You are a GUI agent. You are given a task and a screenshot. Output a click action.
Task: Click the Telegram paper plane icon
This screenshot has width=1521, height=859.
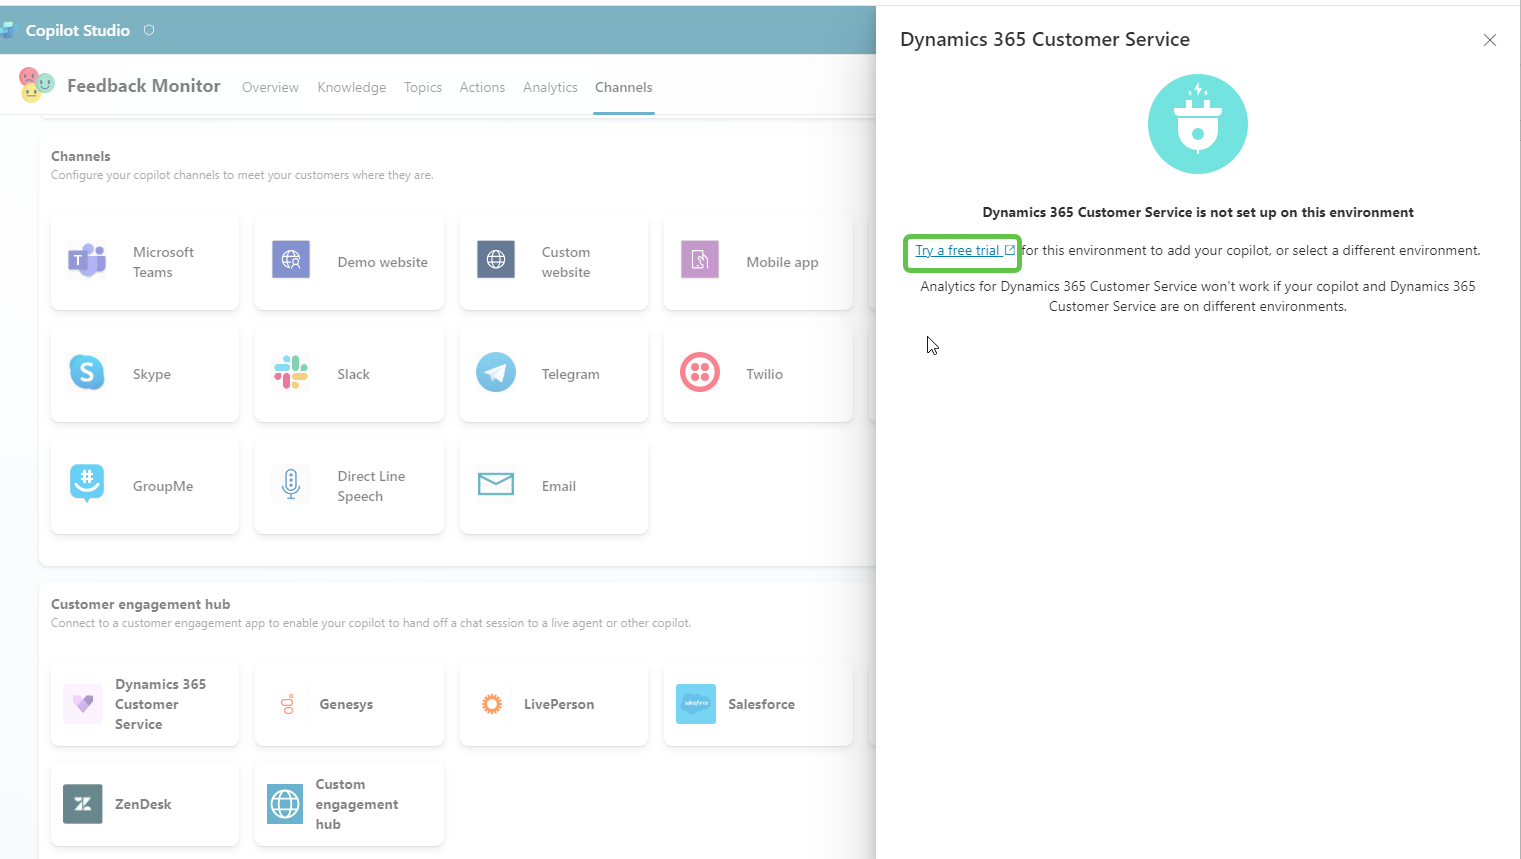tap(496, 373)
